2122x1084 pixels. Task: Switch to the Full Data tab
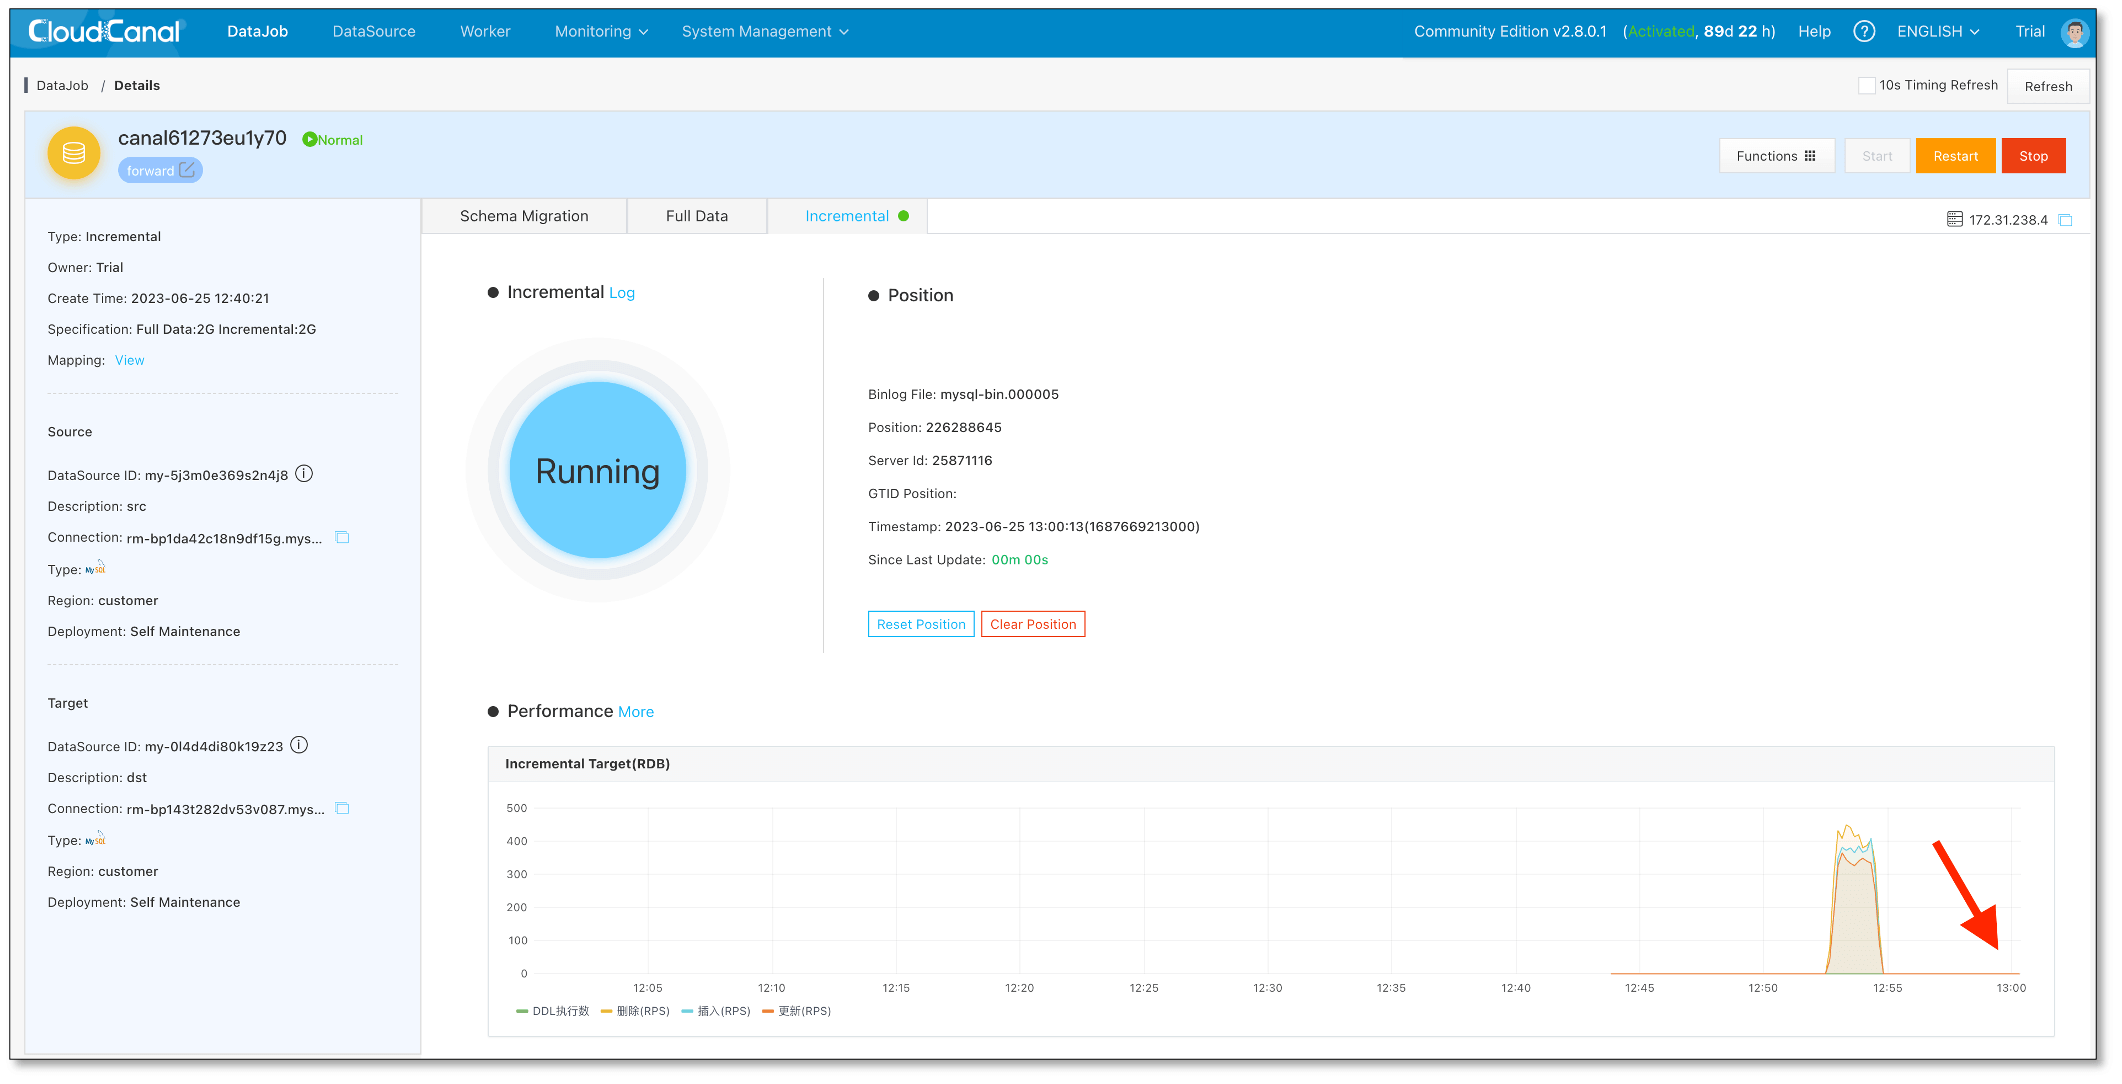point(696,216)
